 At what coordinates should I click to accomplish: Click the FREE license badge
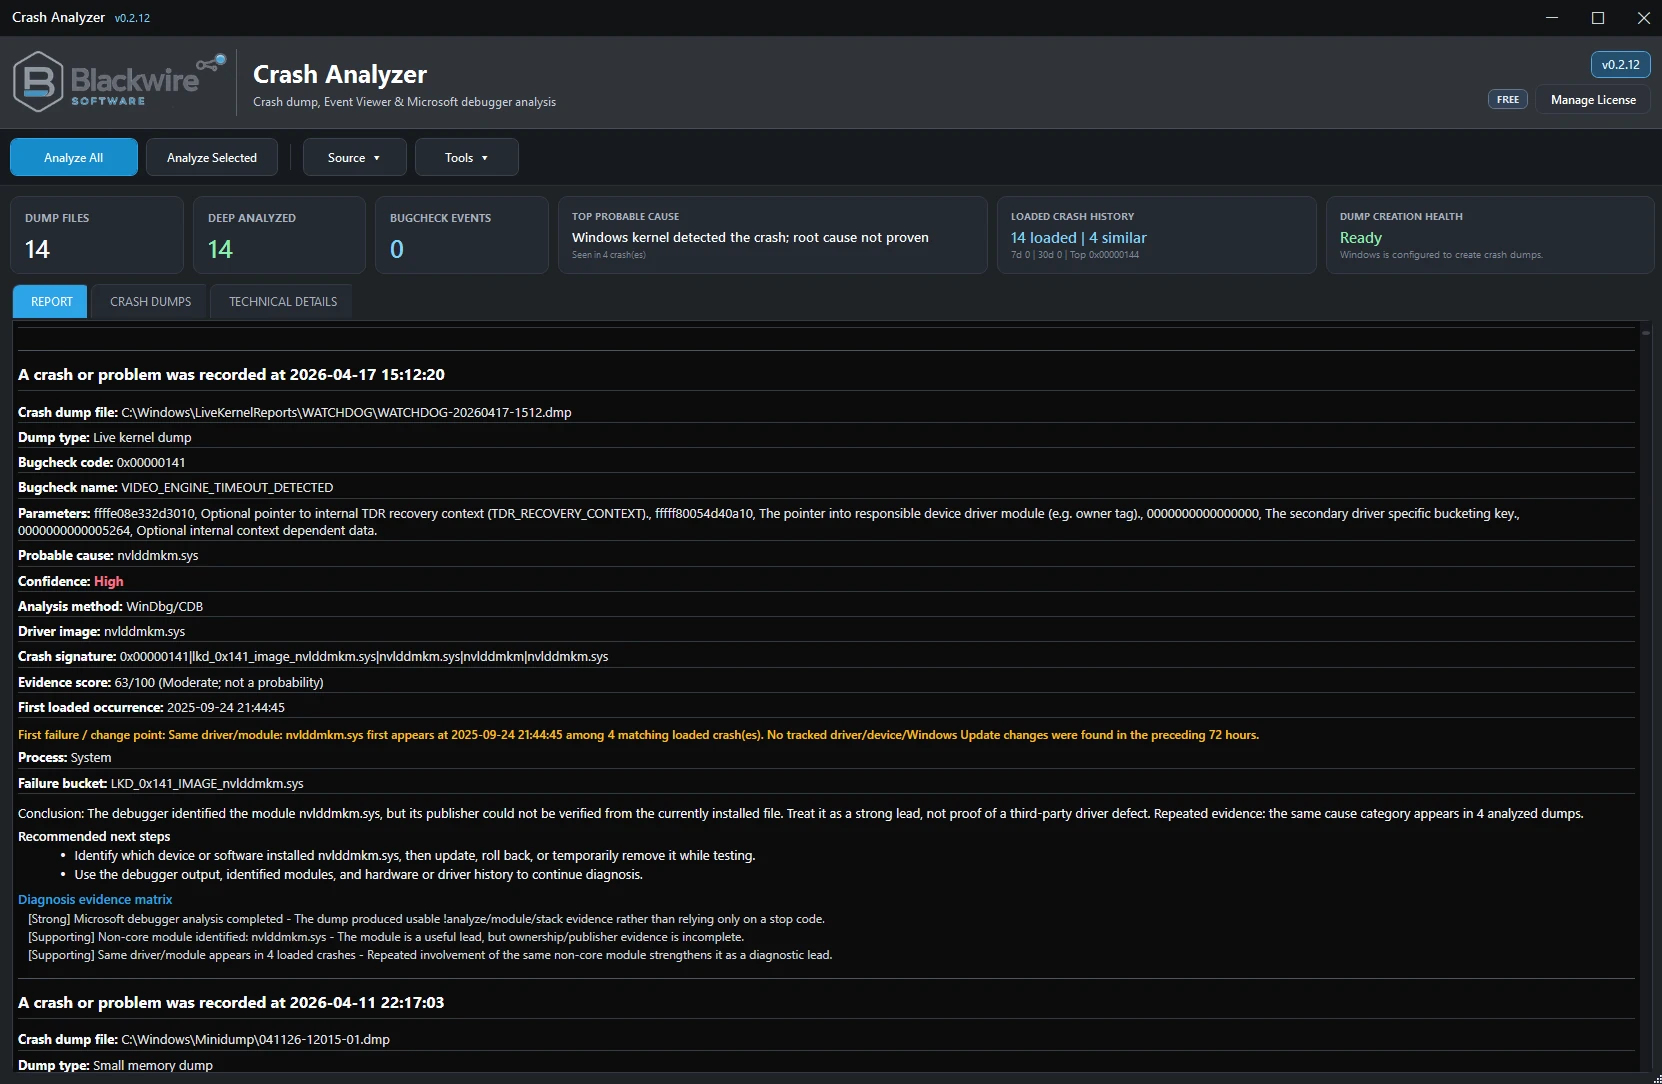[x=1508, y=100]
